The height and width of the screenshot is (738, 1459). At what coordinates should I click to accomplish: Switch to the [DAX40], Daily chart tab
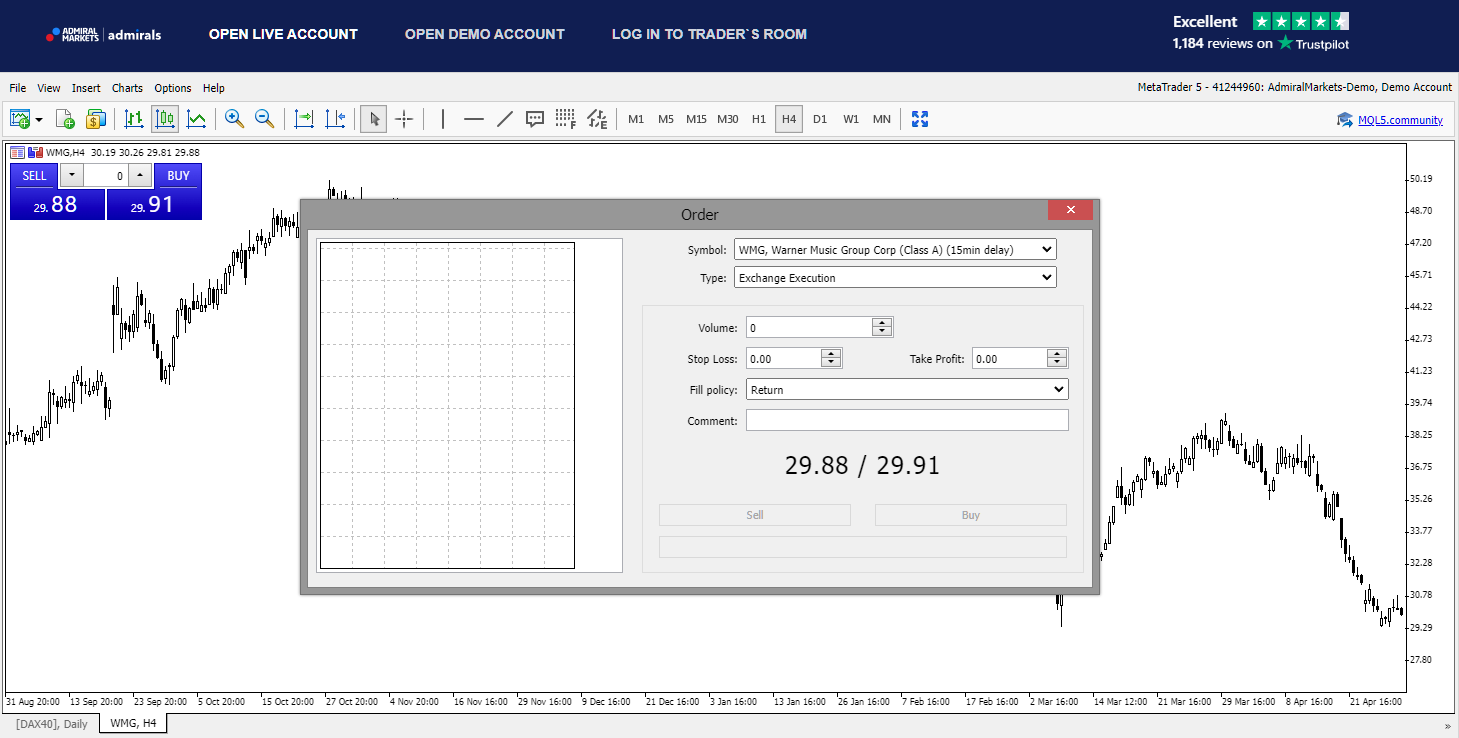[x=52, y=723]
